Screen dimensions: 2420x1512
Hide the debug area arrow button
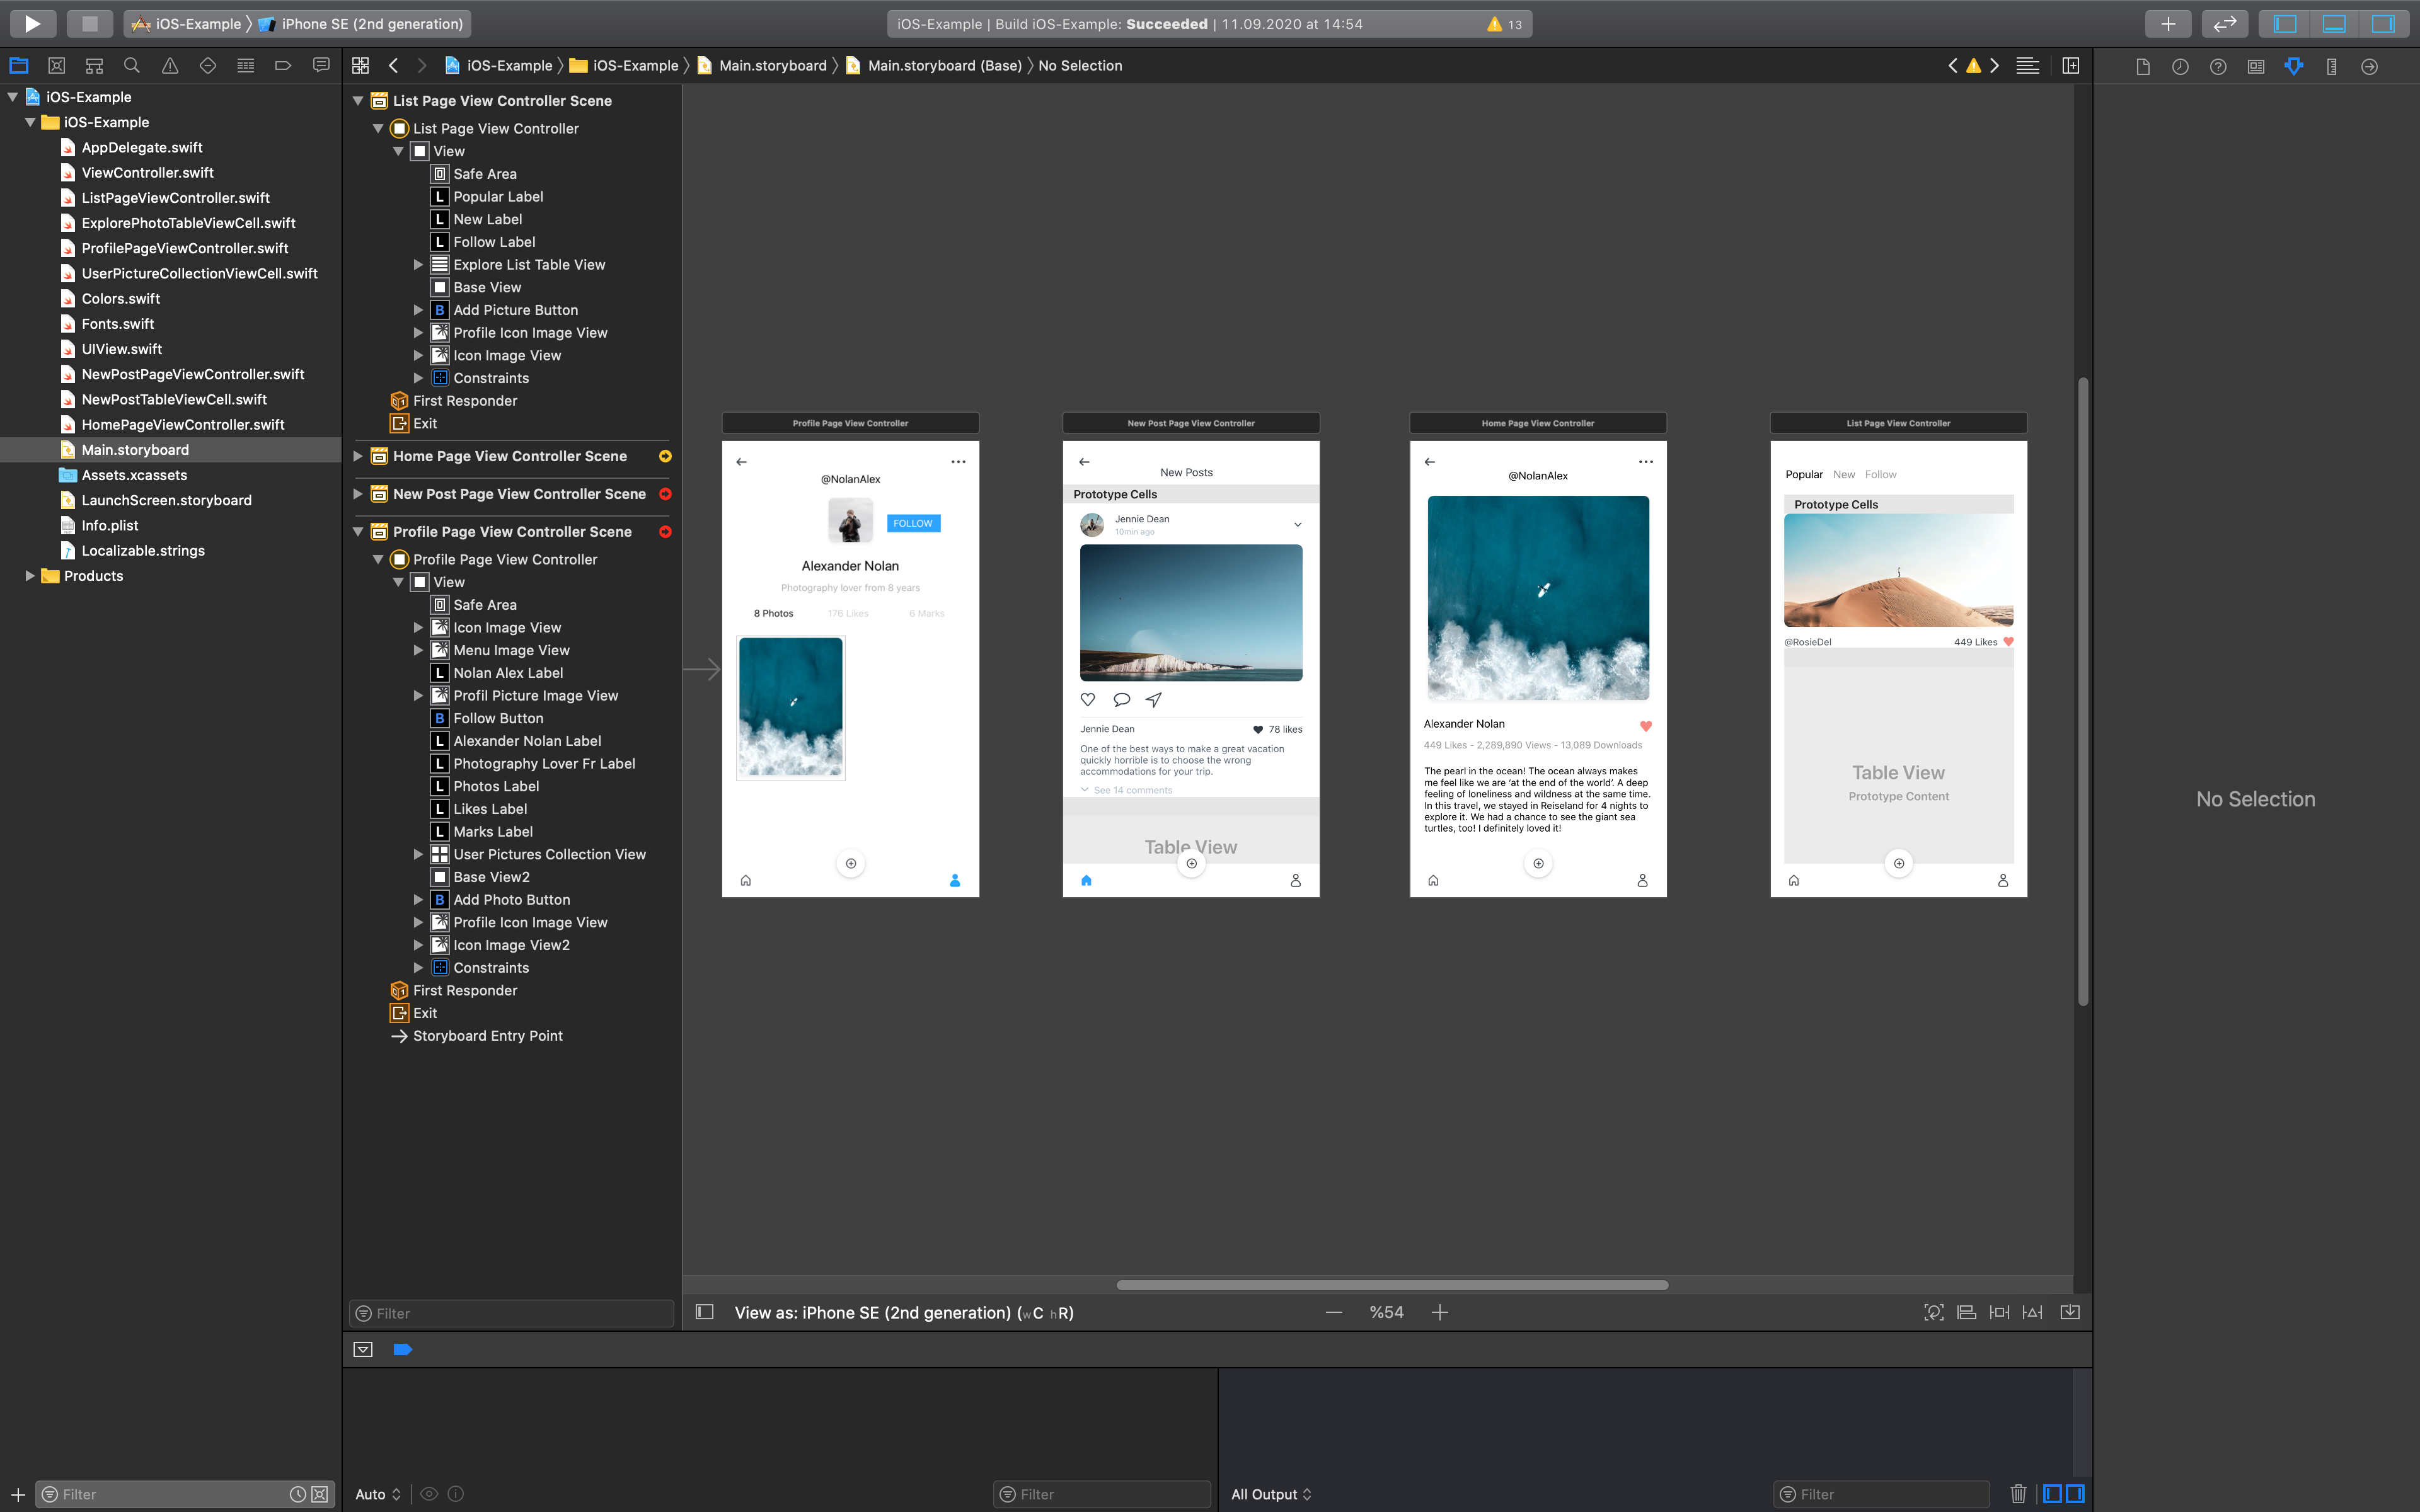coord(363,1349)
